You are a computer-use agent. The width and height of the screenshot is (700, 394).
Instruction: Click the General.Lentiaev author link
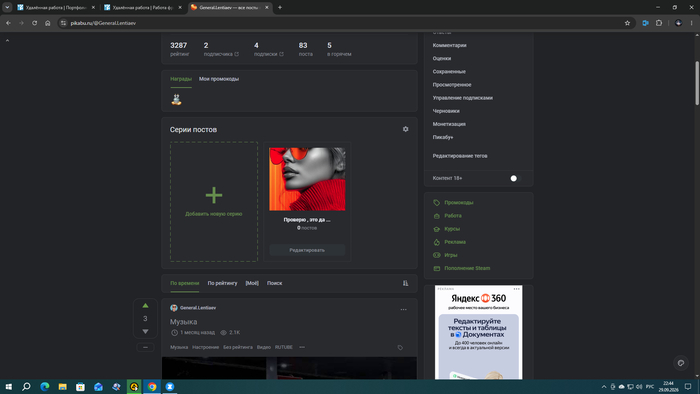pyautogui.click(x=198, y=308)
